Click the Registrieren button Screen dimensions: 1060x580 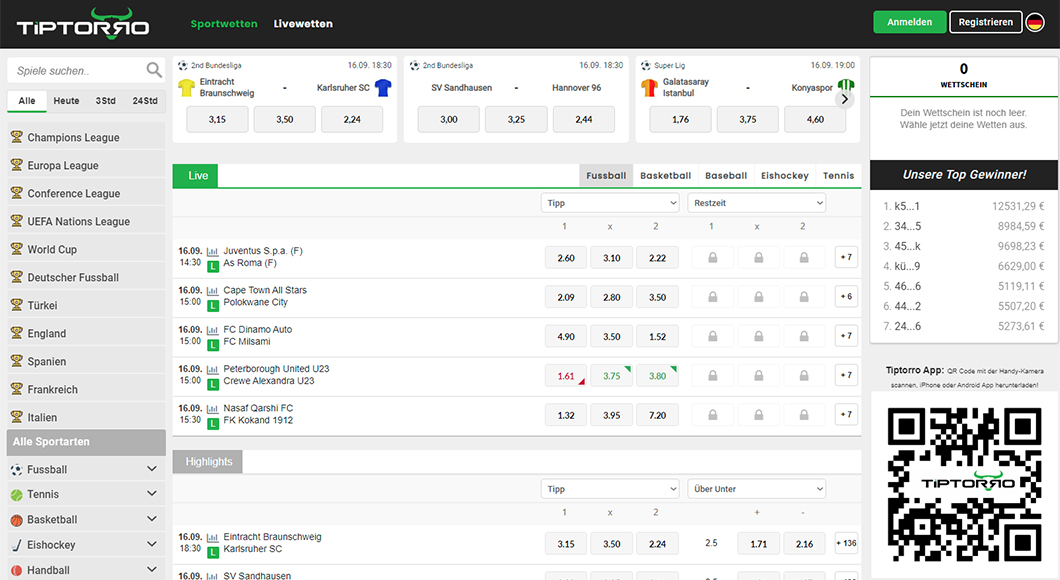pyautogui.click(x=985, y=22)
